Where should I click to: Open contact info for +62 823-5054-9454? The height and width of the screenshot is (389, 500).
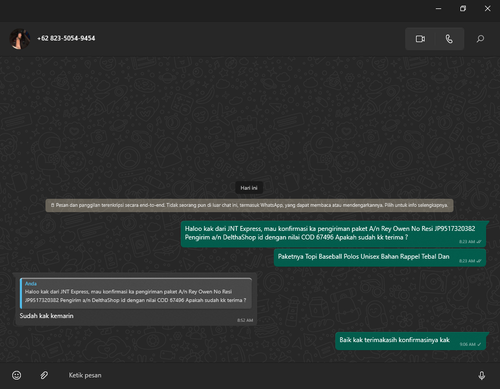[66, 38]
